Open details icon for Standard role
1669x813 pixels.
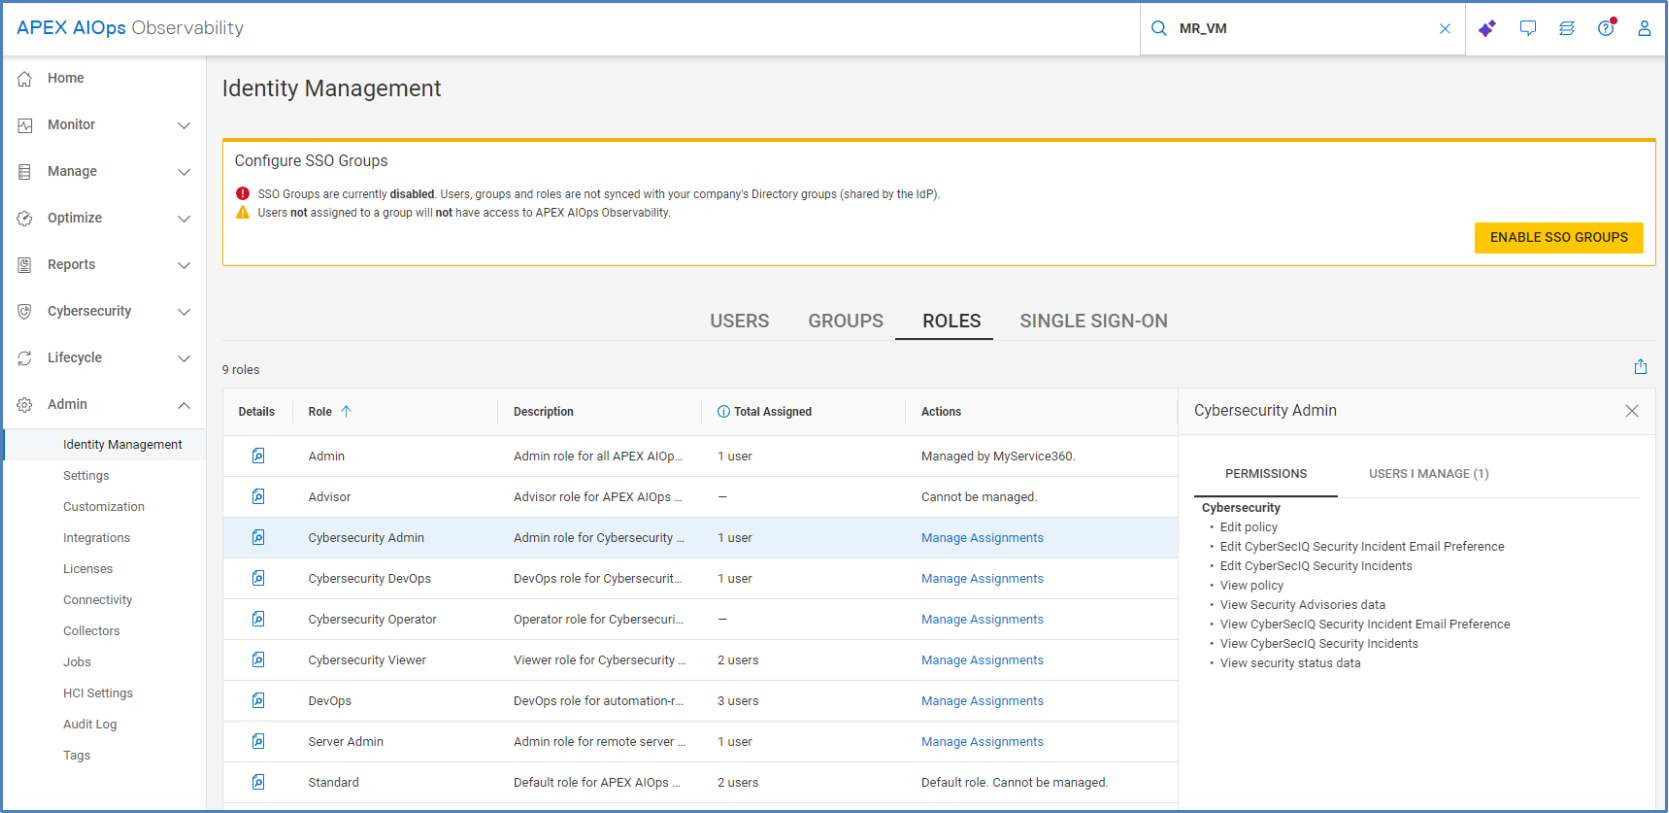258,782
